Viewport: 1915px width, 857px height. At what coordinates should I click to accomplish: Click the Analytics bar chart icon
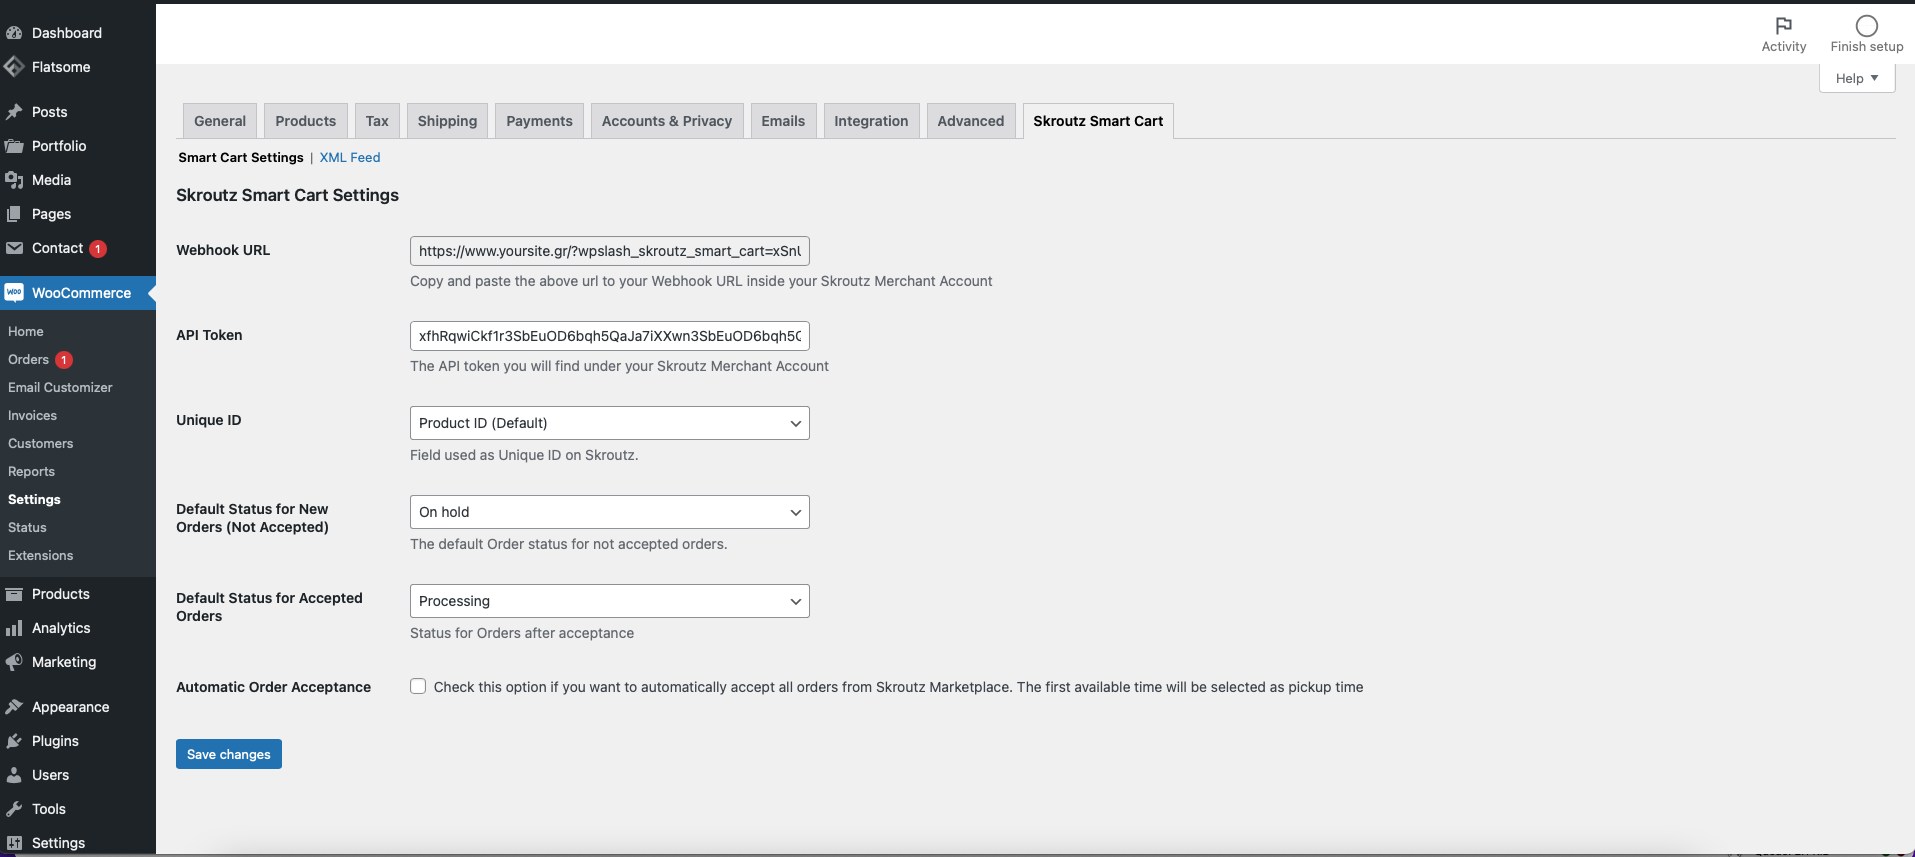click(x=14, y=628)
